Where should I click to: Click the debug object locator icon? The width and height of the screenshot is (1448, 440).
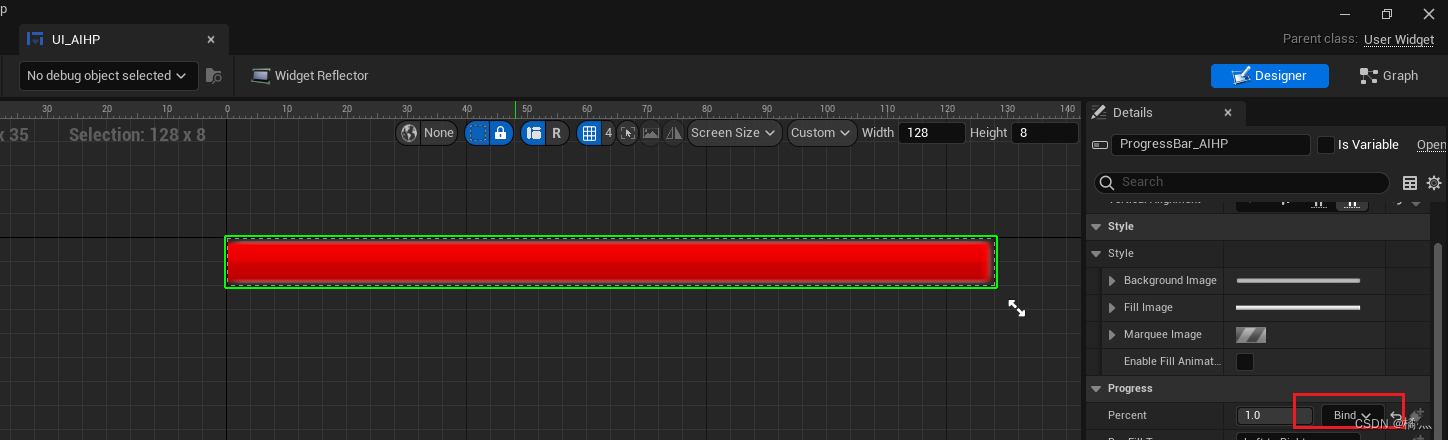click(213, 75)
